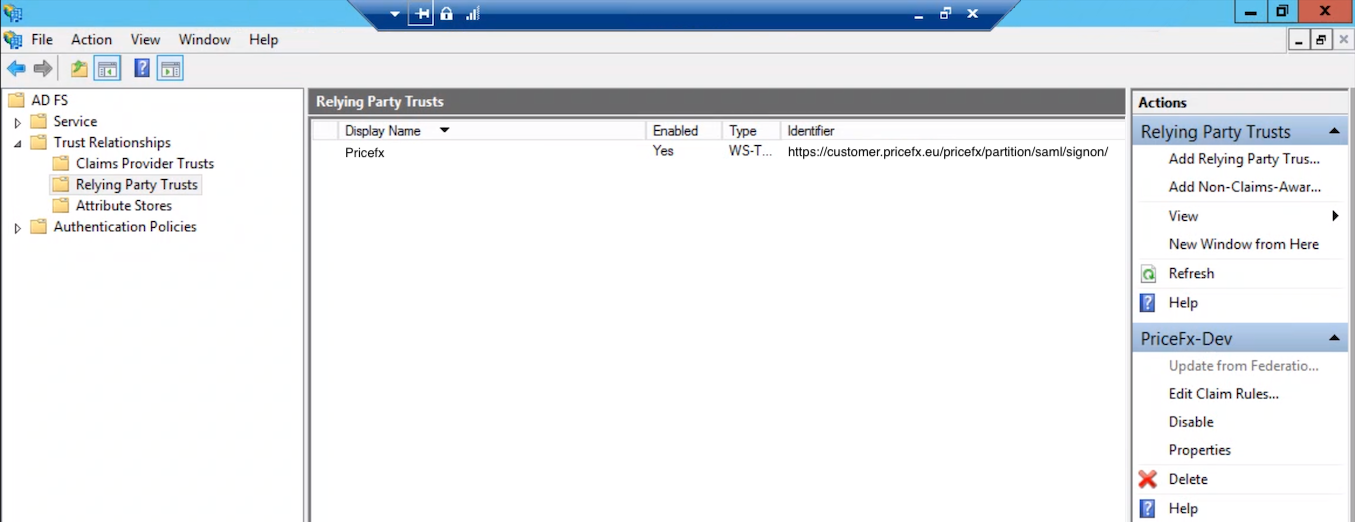Click the blue Help toolbar icon
Viewport: 1355px width, 522px height.
click(x=142, y=69)
